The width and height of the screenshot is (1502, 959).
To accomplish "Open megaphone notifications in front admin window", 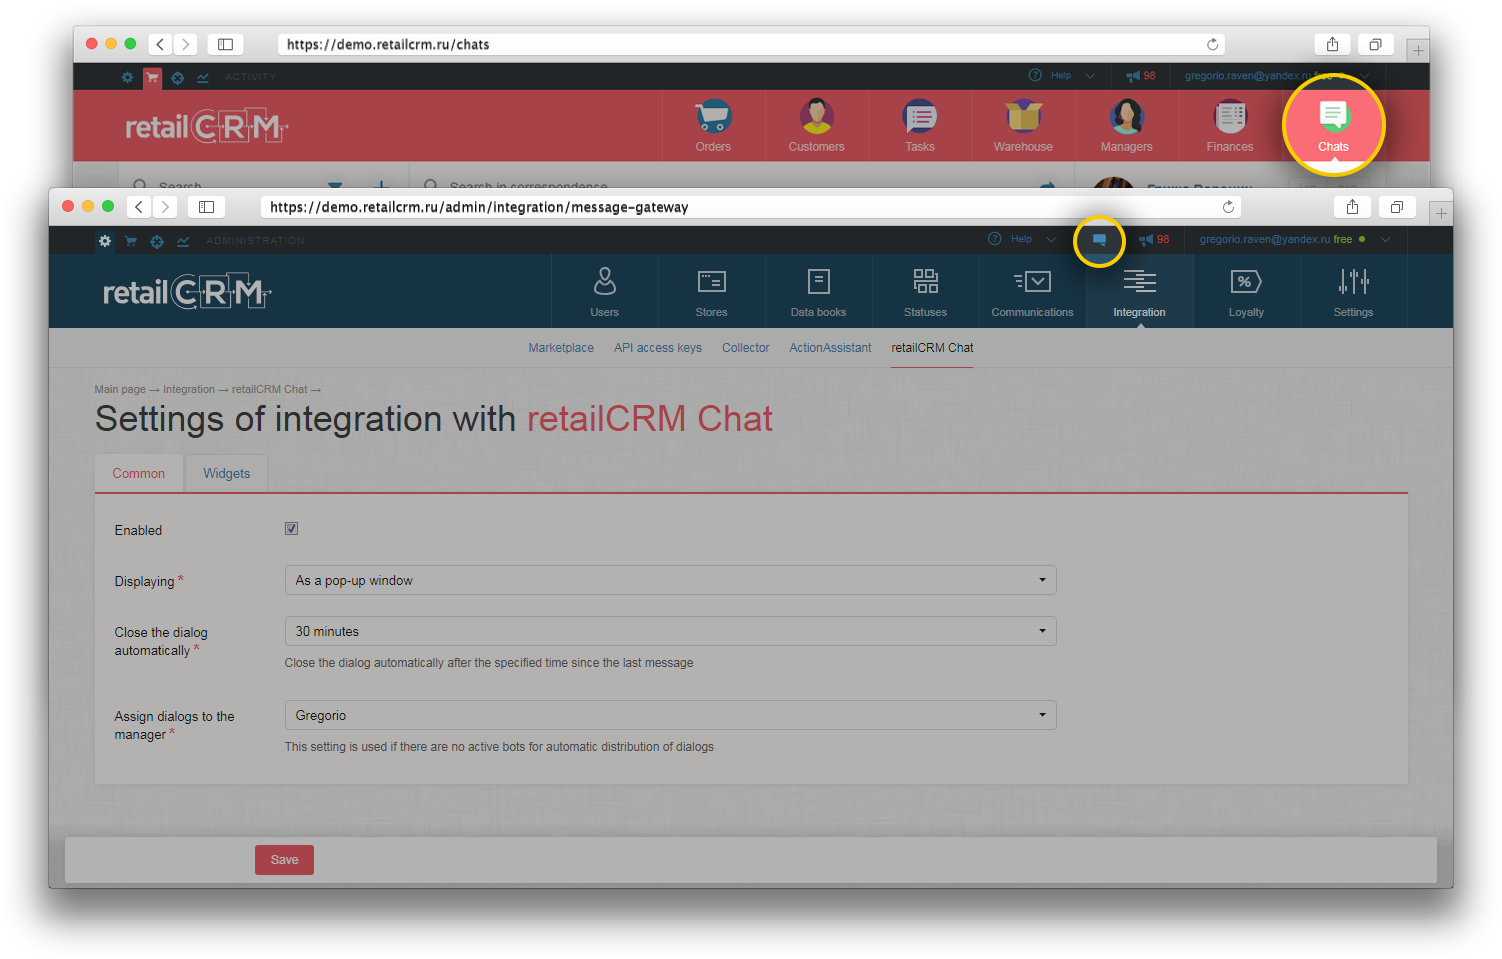I will tap(1154, 240).
